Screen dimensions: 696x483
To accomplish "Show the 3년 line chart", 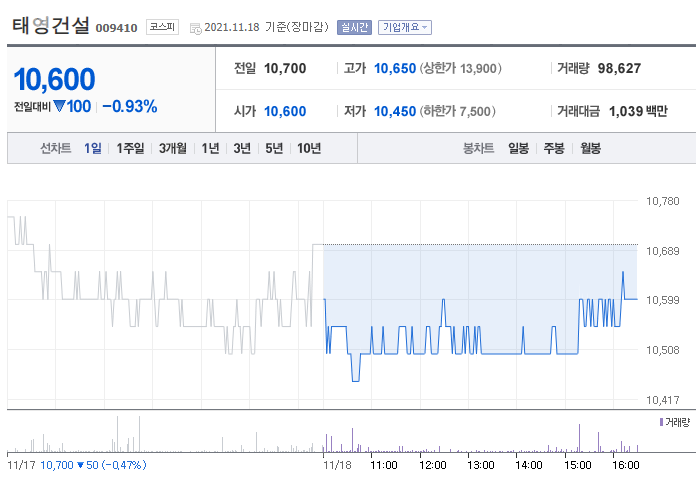I will click(x=242, y=148).
